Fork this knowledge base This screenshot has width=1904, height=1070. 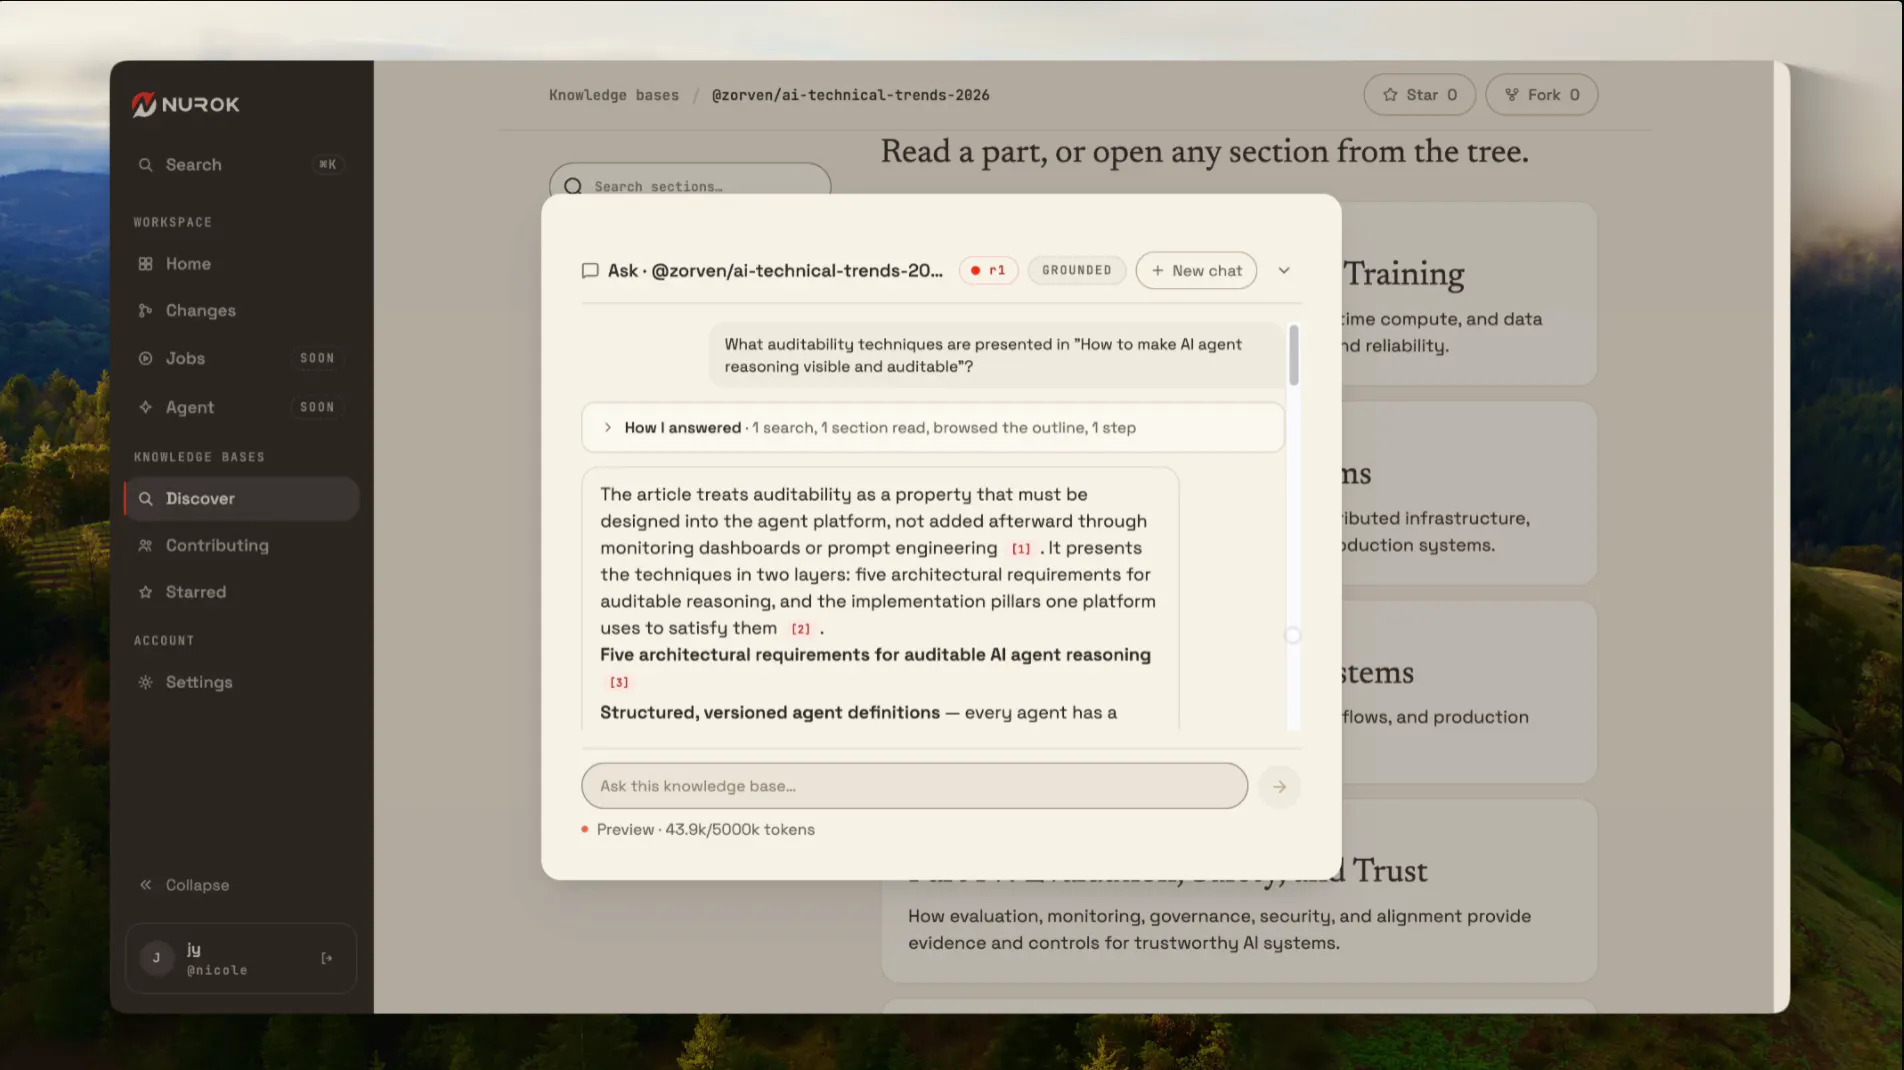click(x=1541, y=94)
